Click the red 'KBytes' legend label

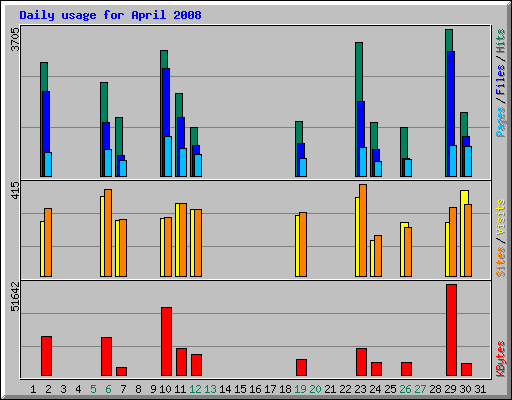pyautogui.click(x=501, y=359)
